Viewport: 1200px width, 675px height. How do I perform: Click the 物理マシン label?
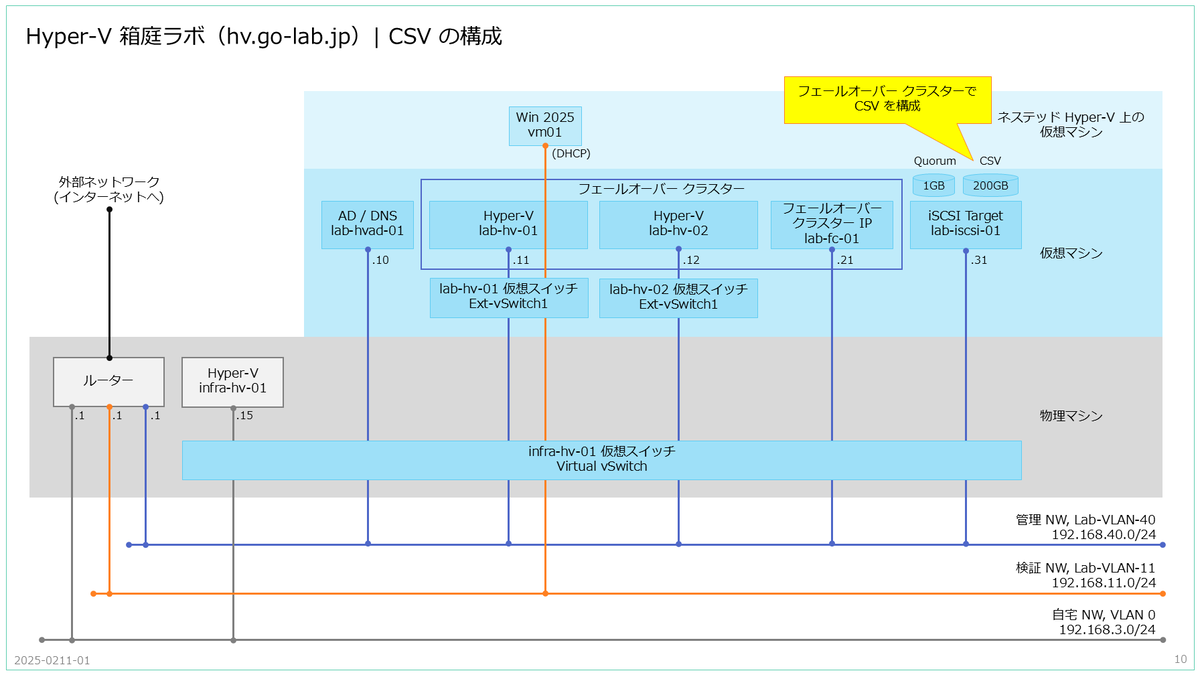point(1071,415)
